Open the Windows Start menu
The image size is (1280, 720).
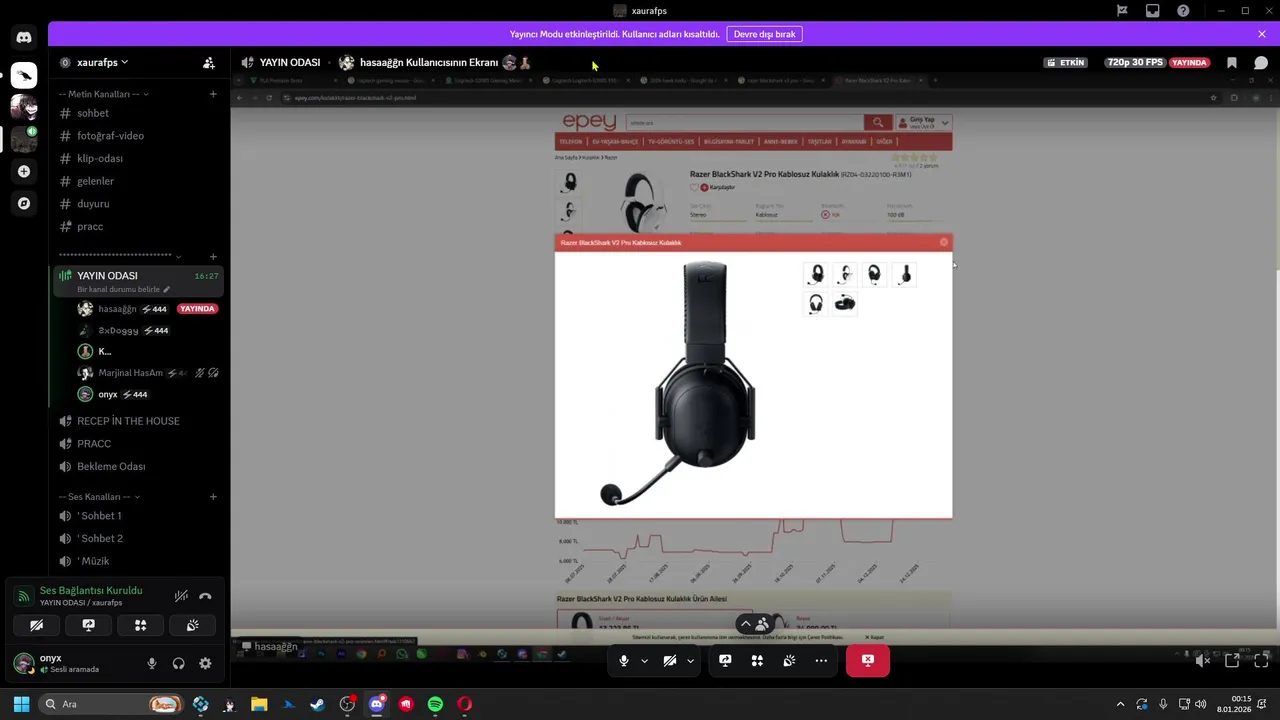[21, 704]
